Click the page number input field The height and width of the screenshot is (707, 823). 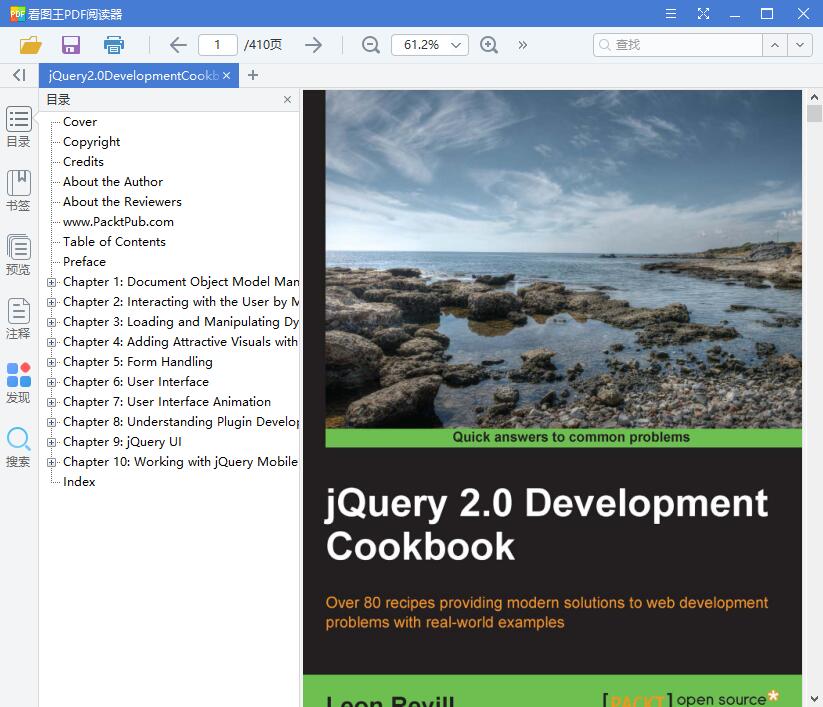218,44
